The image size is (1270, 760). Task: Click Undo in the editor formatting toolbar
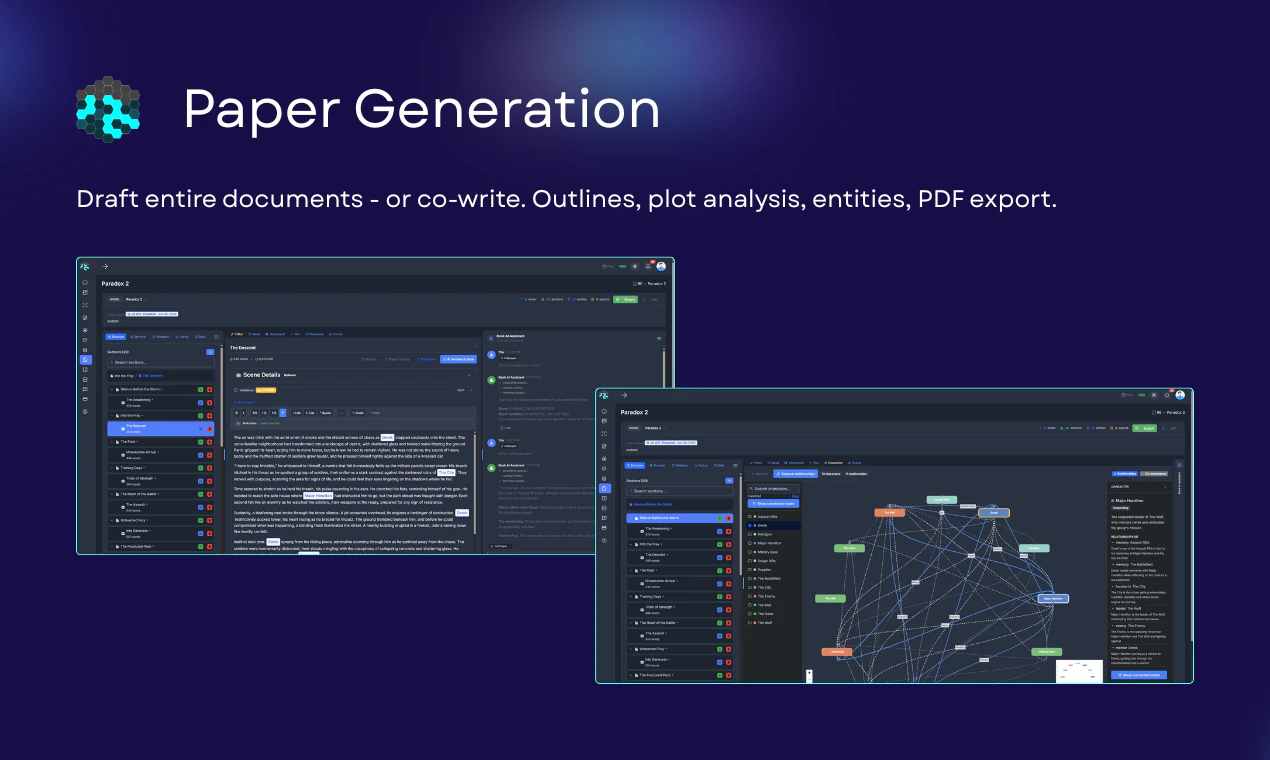357,413
